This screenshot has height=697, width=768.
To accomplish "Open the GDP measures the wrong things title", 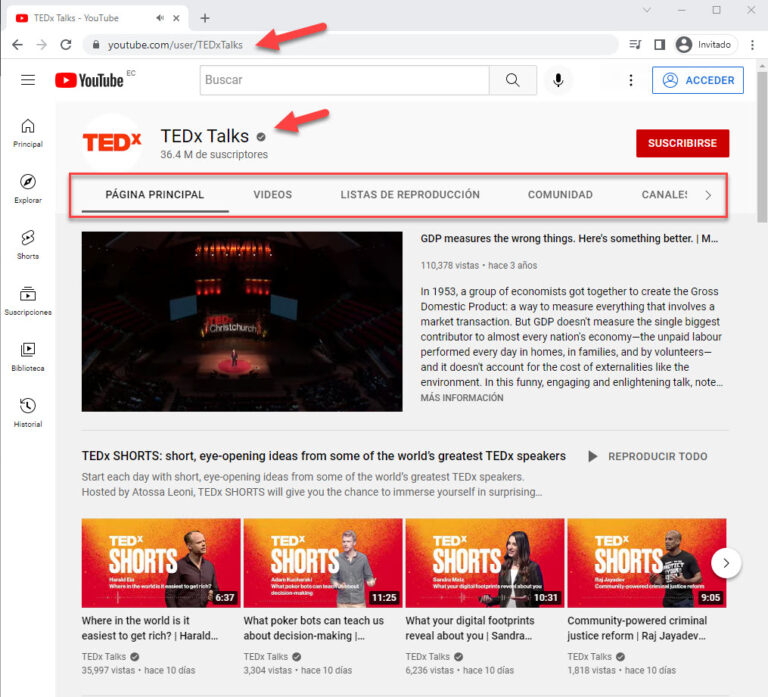I will (569, 239).
